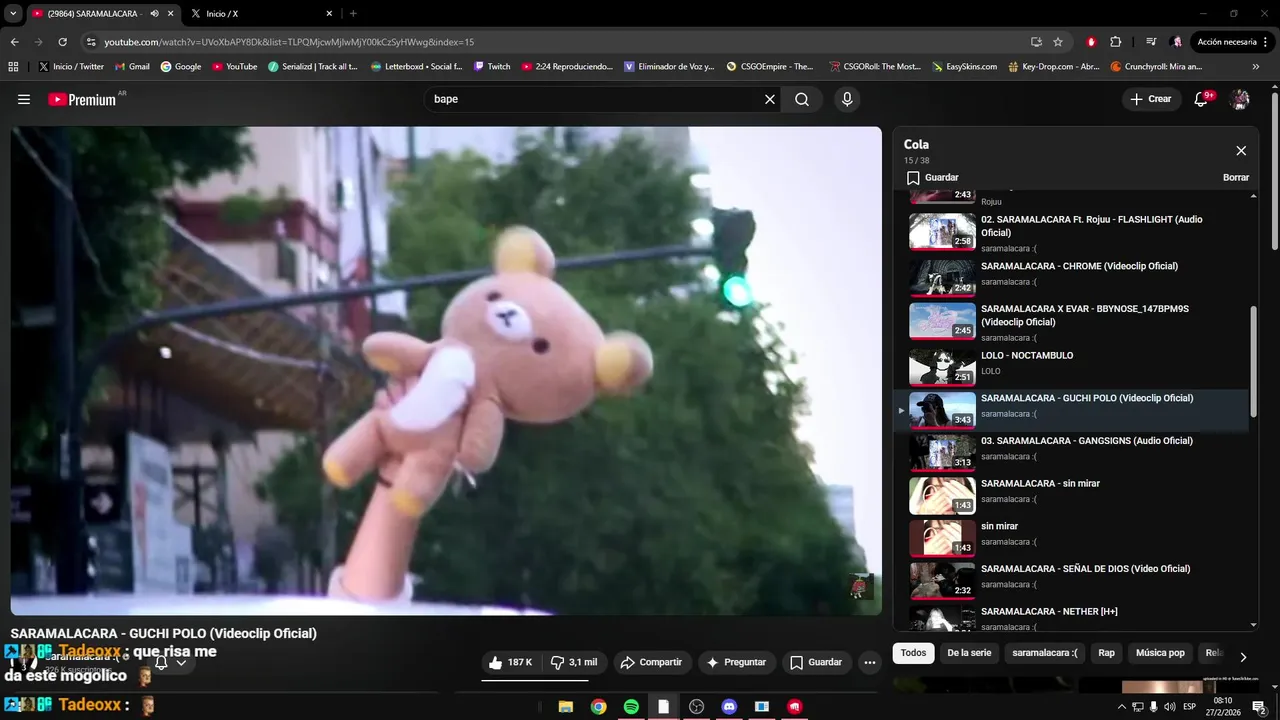Viewport: 1280px width, 720px height.
Task: Show more bookmarks chevron
Action: pos(1256,66)
